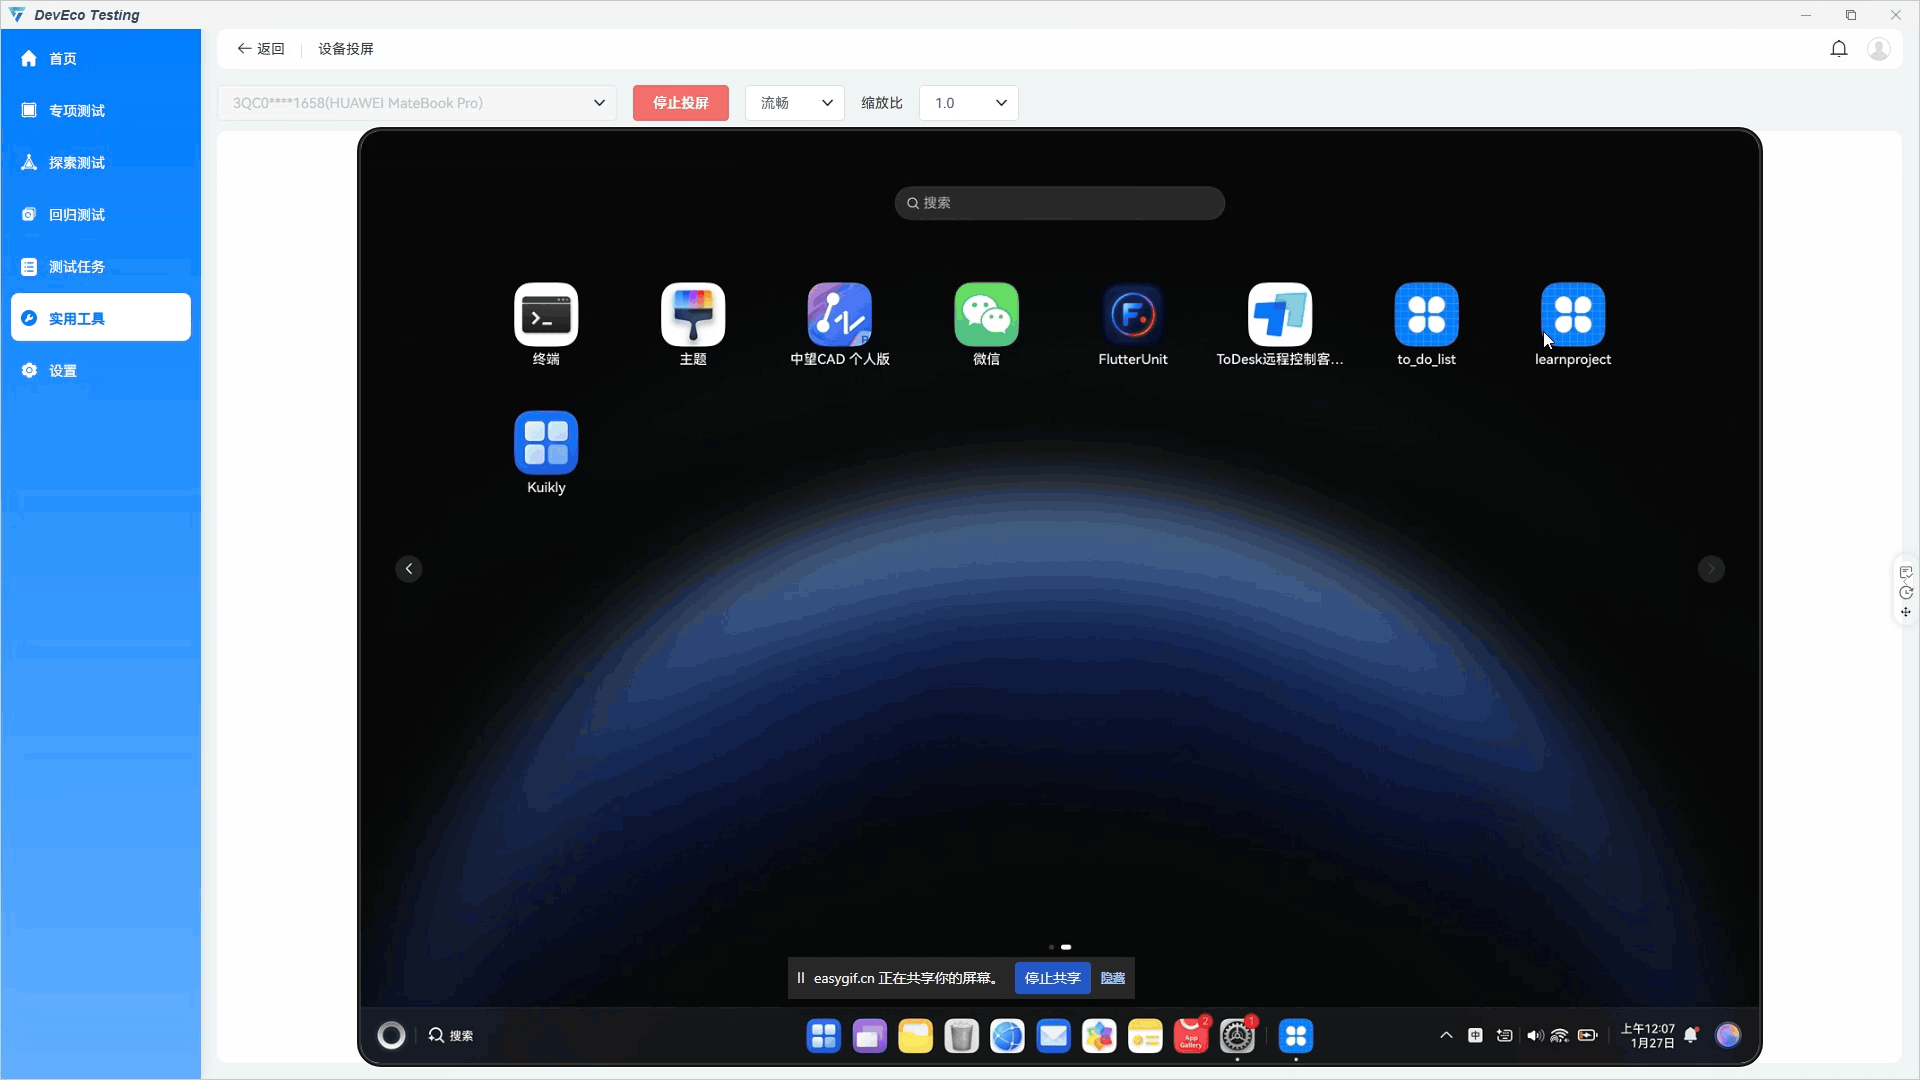Click the launcher grid icon in the dock
The image size is (1920, 1080).
(x=824, y=1036)
